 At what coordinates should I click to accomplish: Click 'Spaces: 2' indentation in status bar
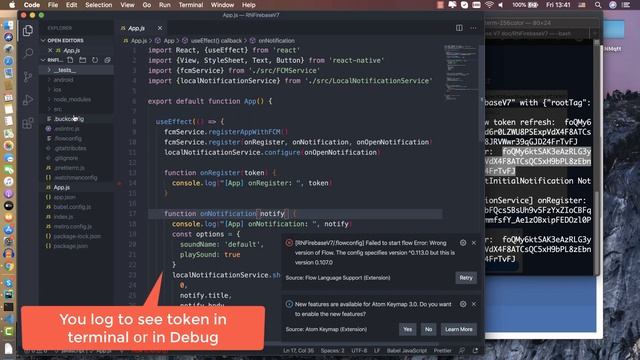click(332, 351)
